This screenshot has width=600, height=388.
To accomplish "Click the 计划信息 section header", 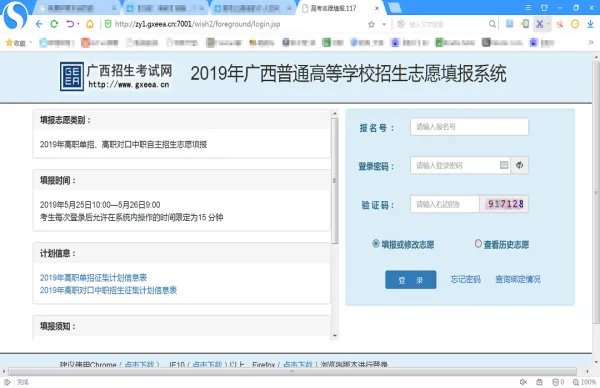I will [x=181, y=253].
